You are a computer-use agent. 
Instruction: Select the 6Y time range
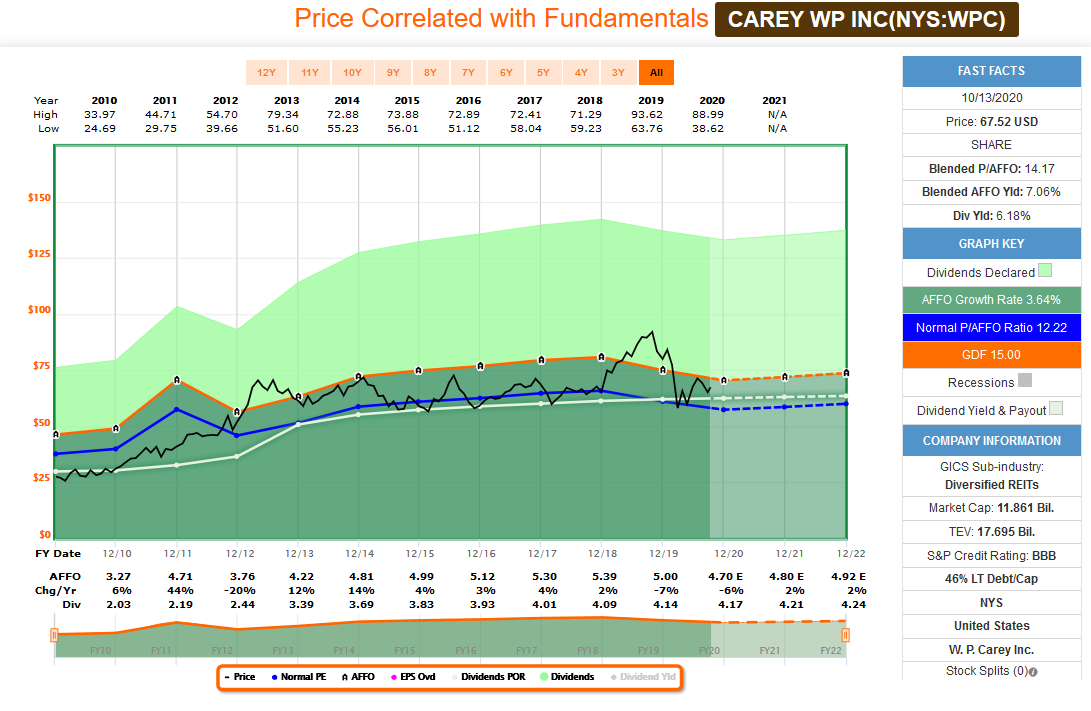point(506,72)
